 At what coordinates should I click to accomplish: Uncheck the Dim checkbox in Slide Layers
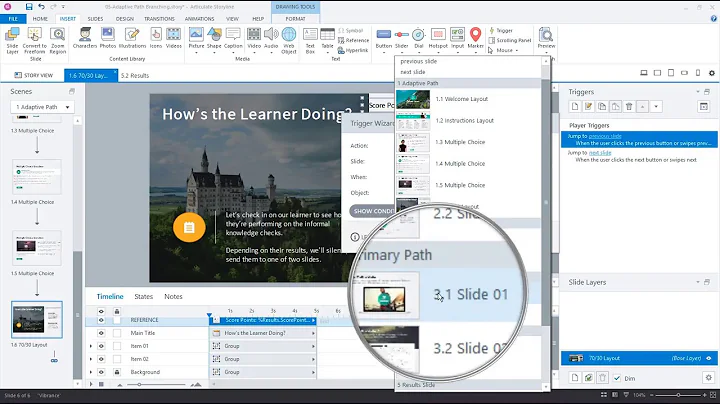point(617,378)
